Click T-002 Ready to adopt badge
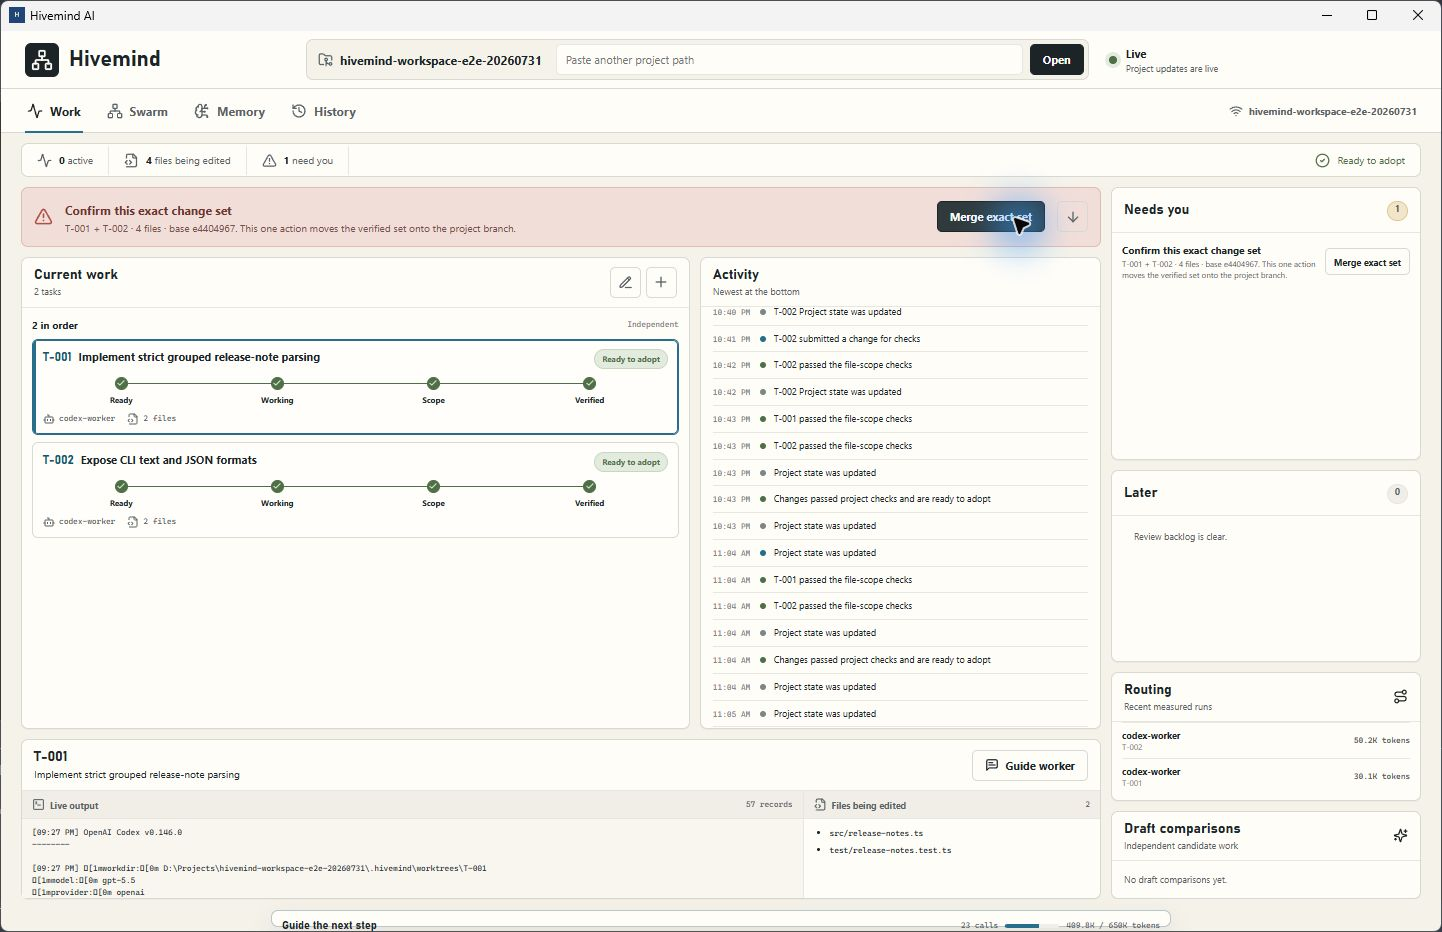This screenshot has height=932, width=1442. point(631,462)
